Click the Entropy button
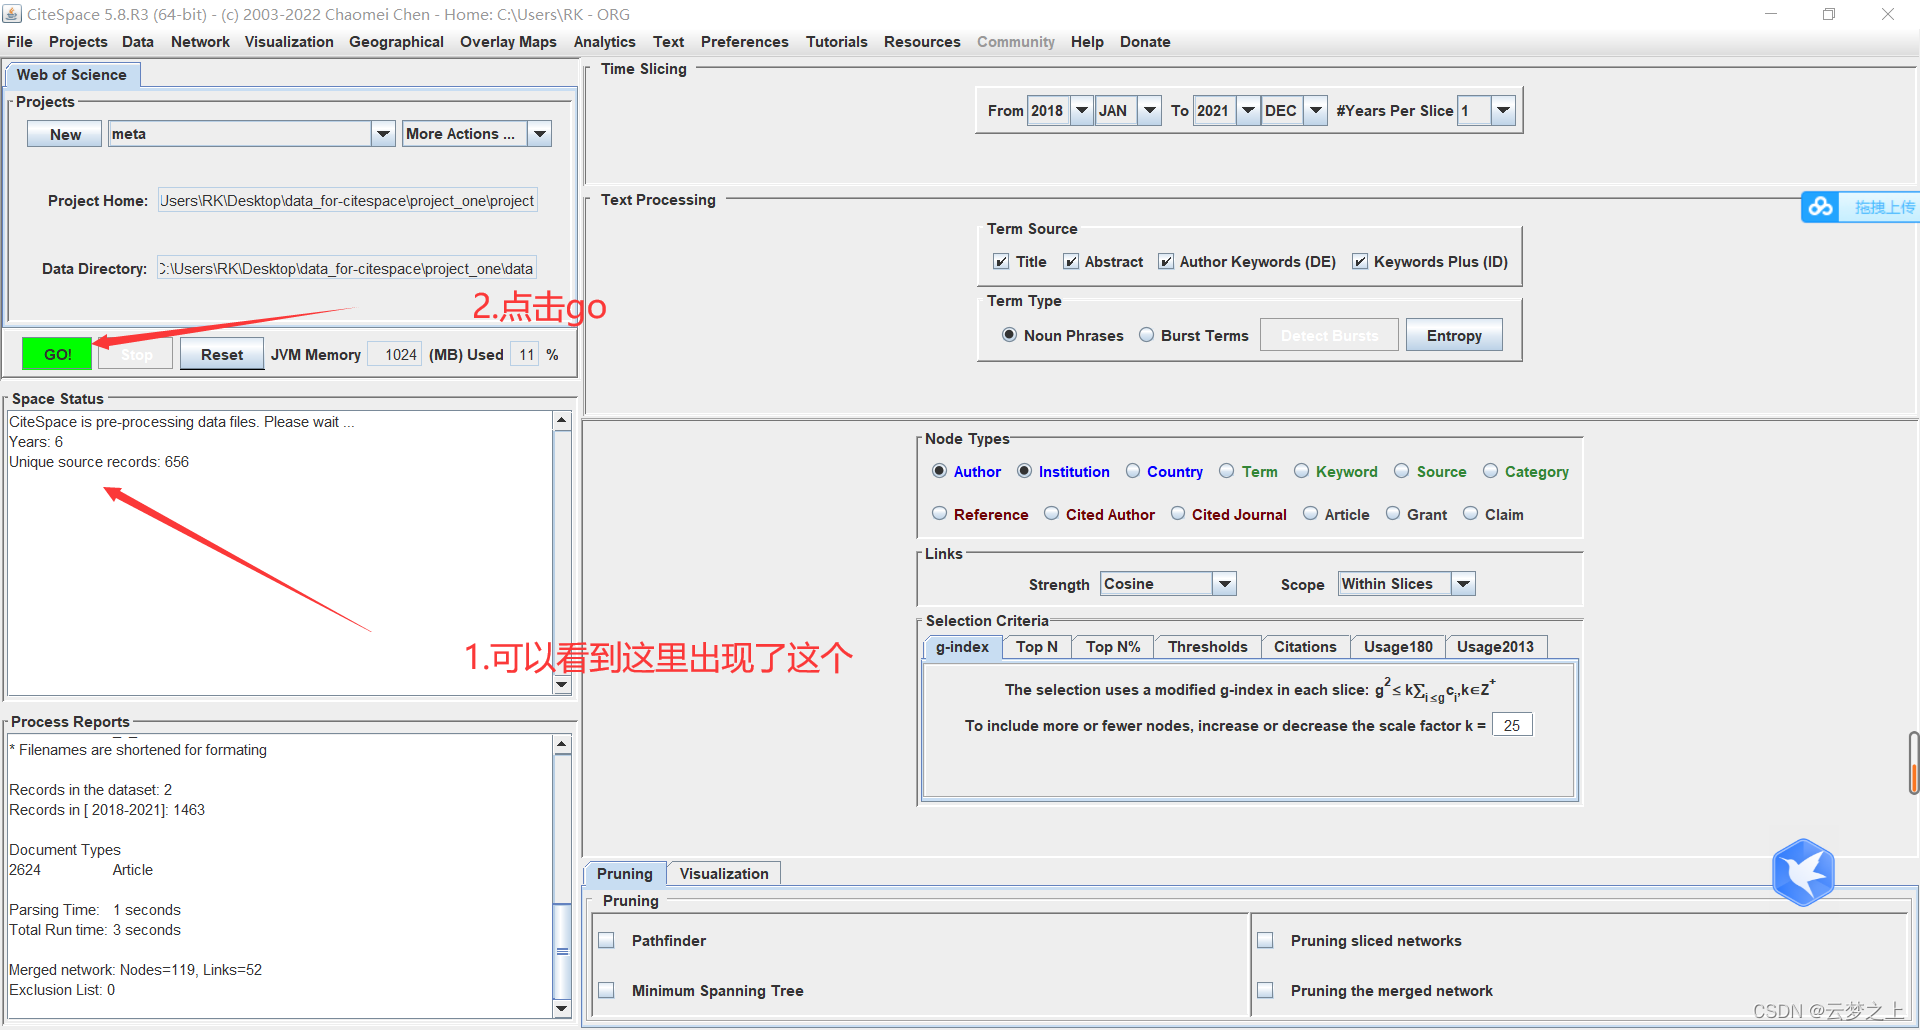 (1454, 335)
